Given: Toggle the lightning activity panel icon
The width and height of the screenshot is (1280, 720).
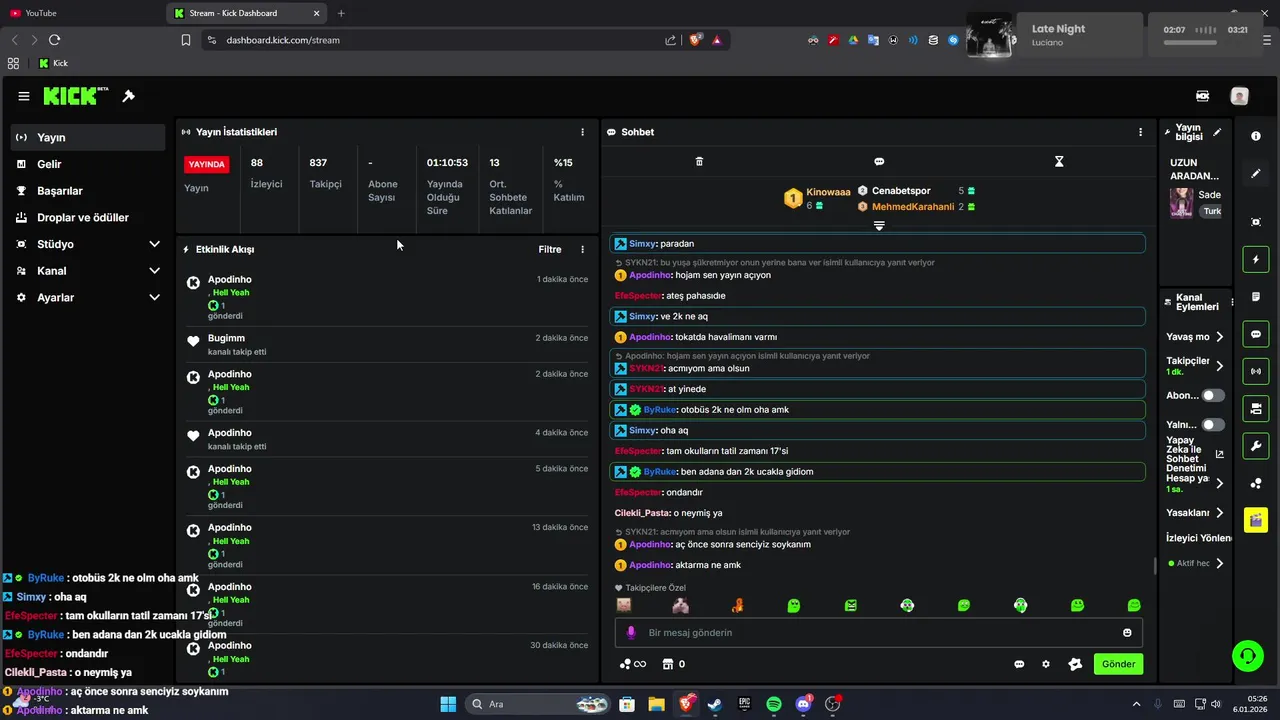Looking at the screenshot, I should click(1256, 260).
